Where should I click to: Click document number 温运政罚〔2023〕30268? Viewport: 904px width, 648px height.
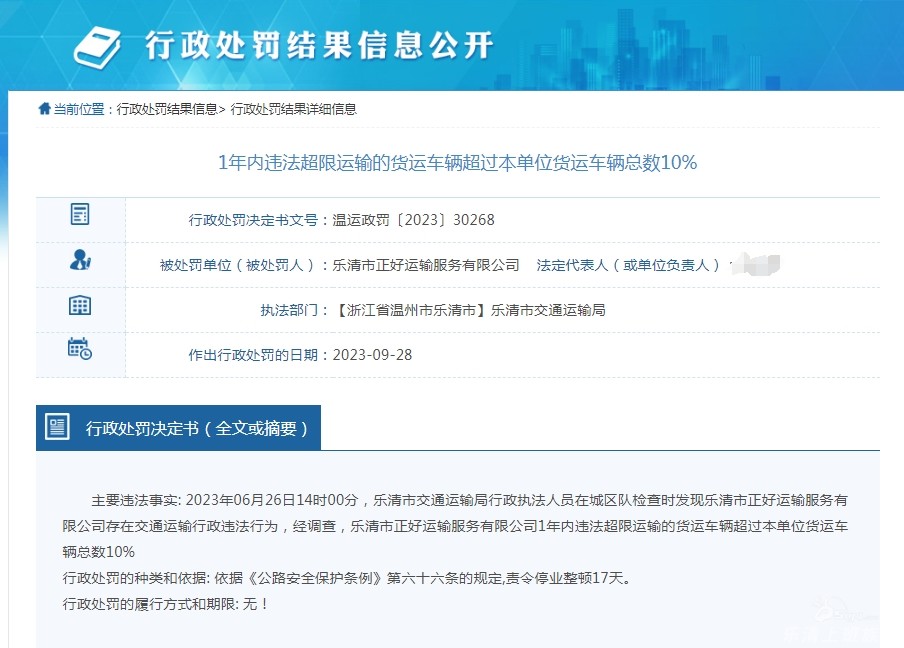pos(413,220)
